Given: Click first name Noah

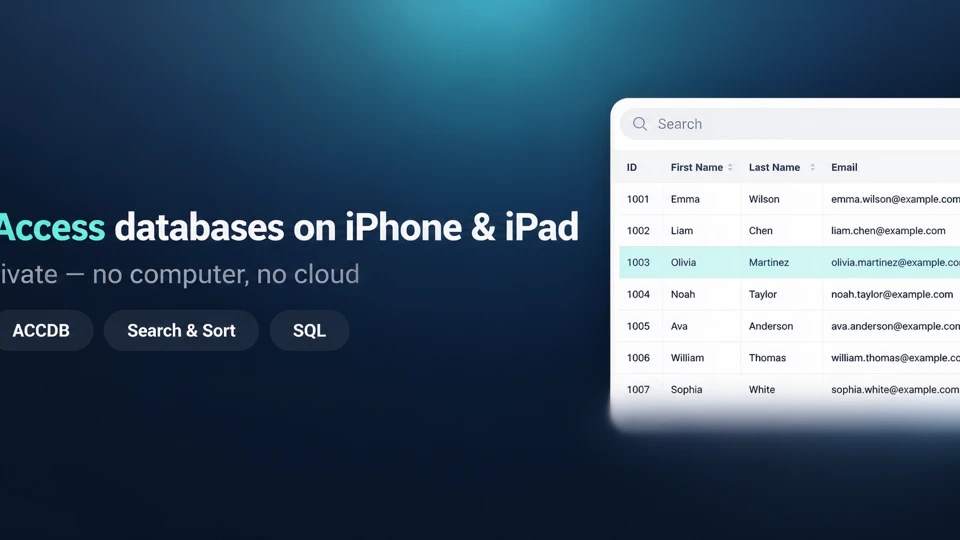Looking at the screenshot, I should [683, 294].
